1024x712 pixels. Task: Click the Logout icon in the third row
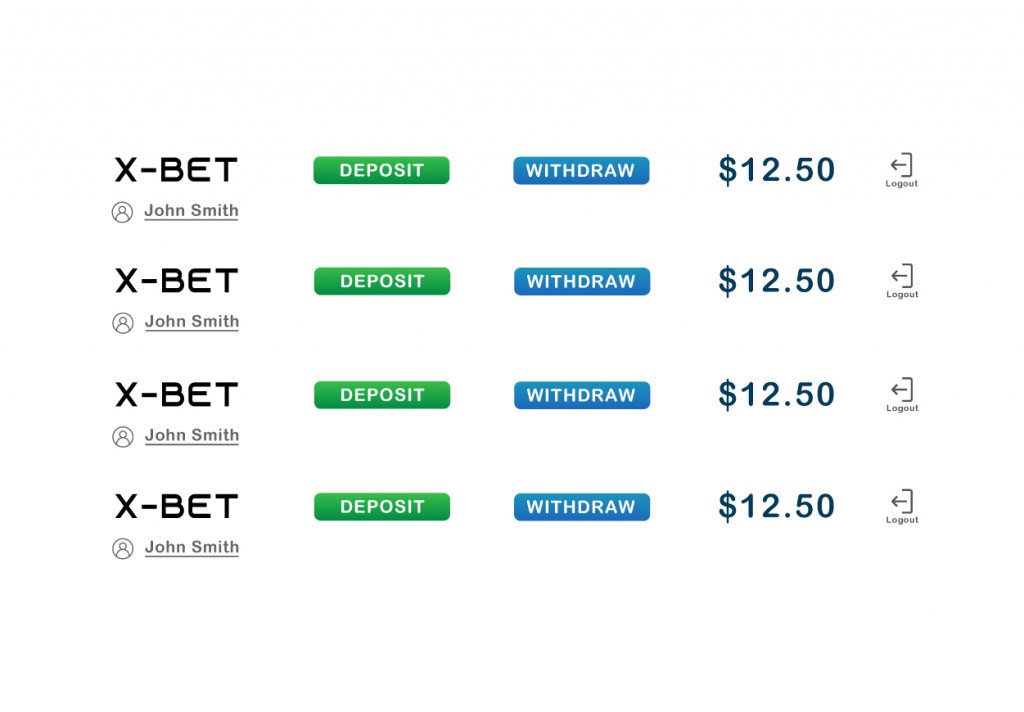(x=902, y=390)
